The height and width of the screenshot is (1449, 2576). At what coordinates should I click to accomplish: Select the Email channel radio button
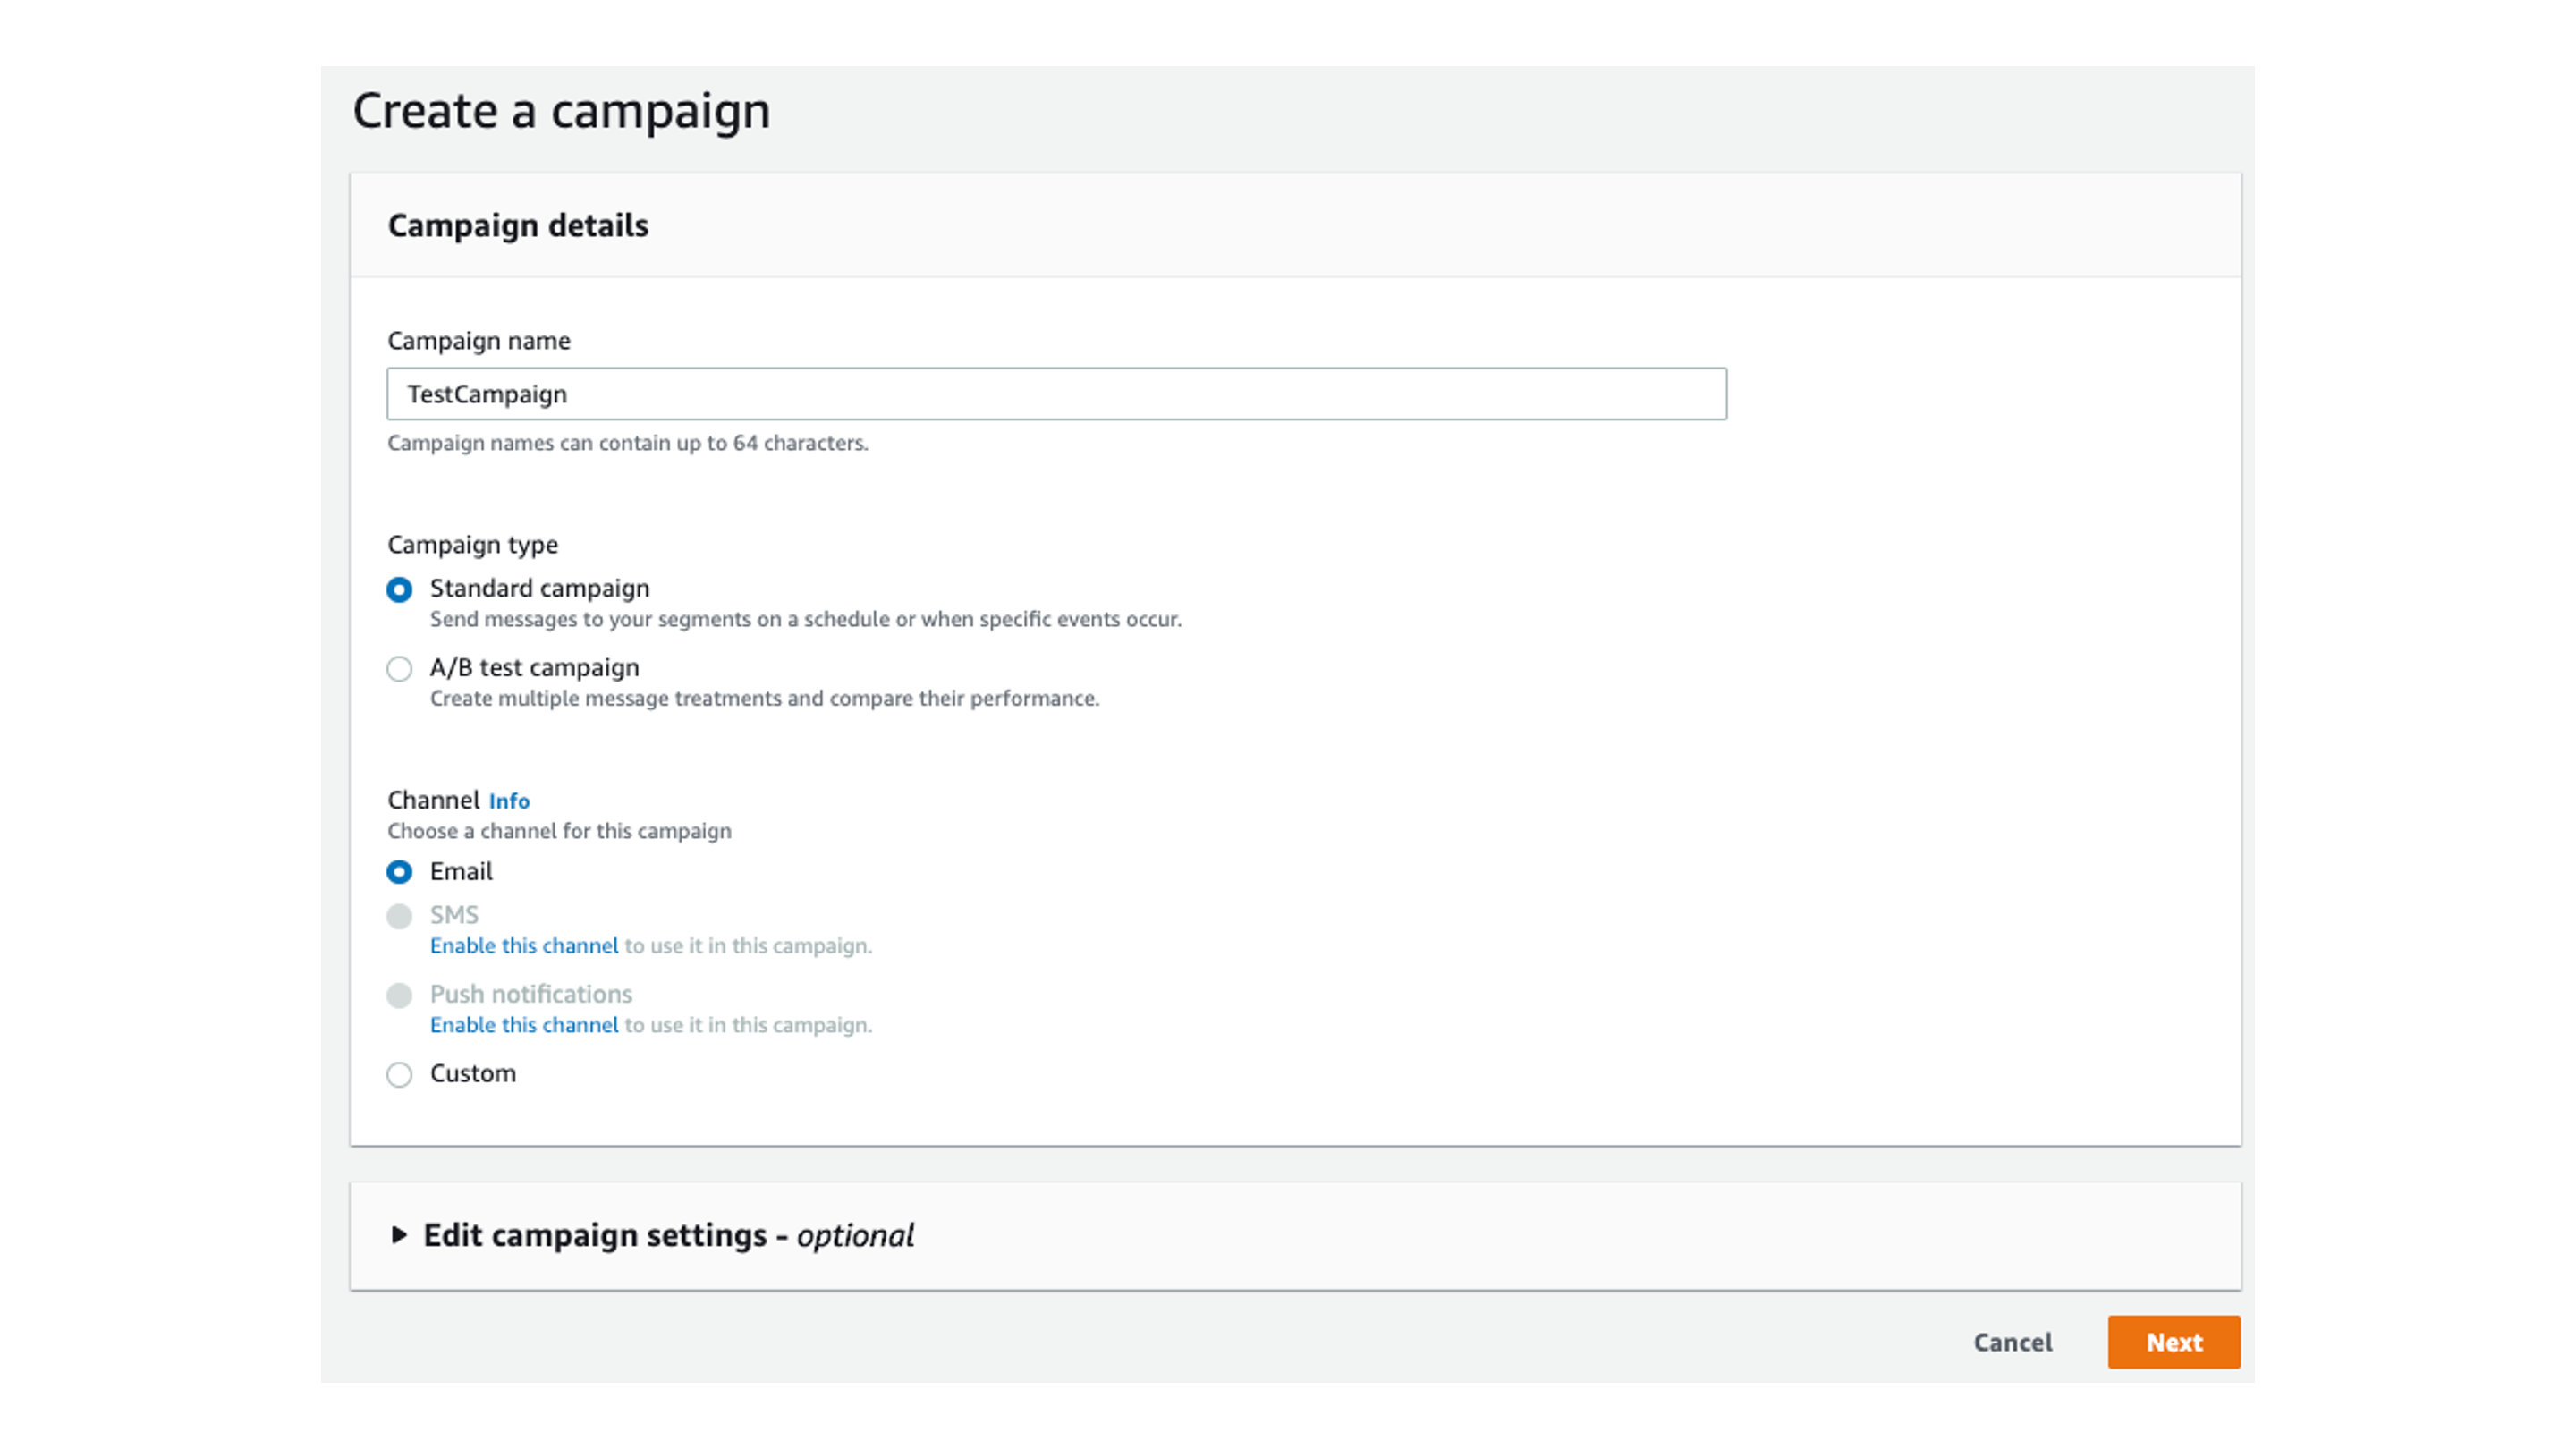(x=399, y=872)
